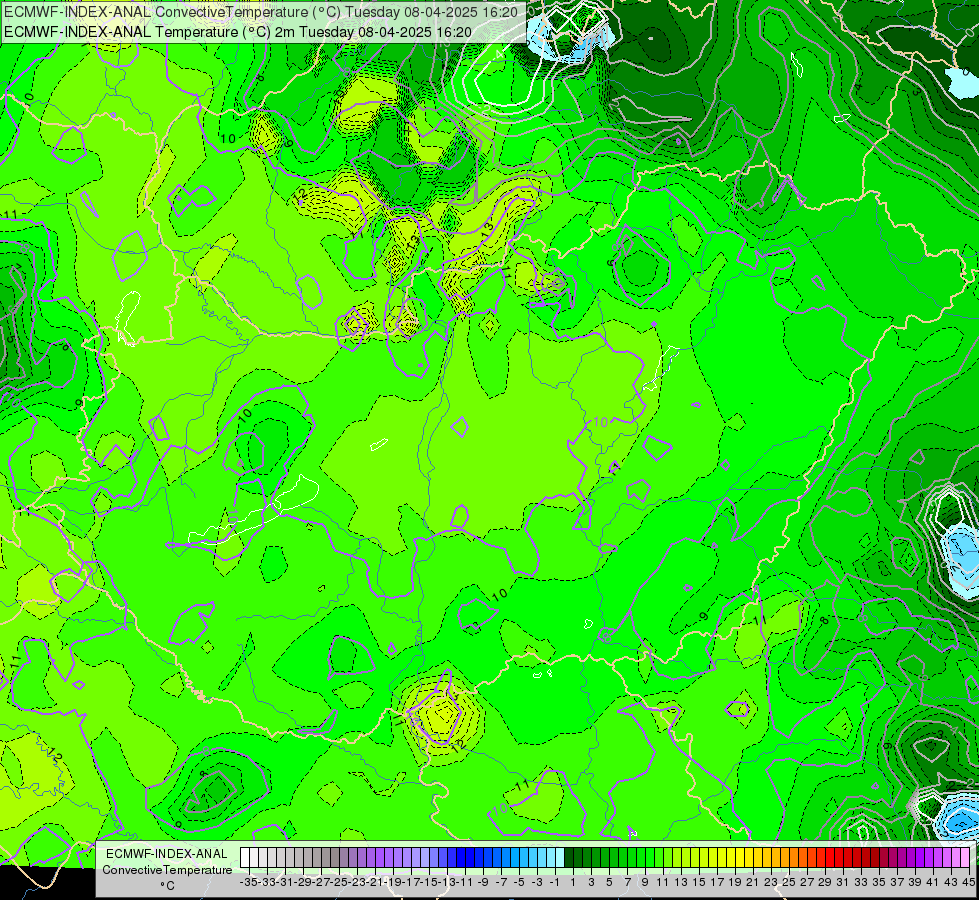
Task: Select the pink swatch above 45 in legend
Action: [965, 858]
